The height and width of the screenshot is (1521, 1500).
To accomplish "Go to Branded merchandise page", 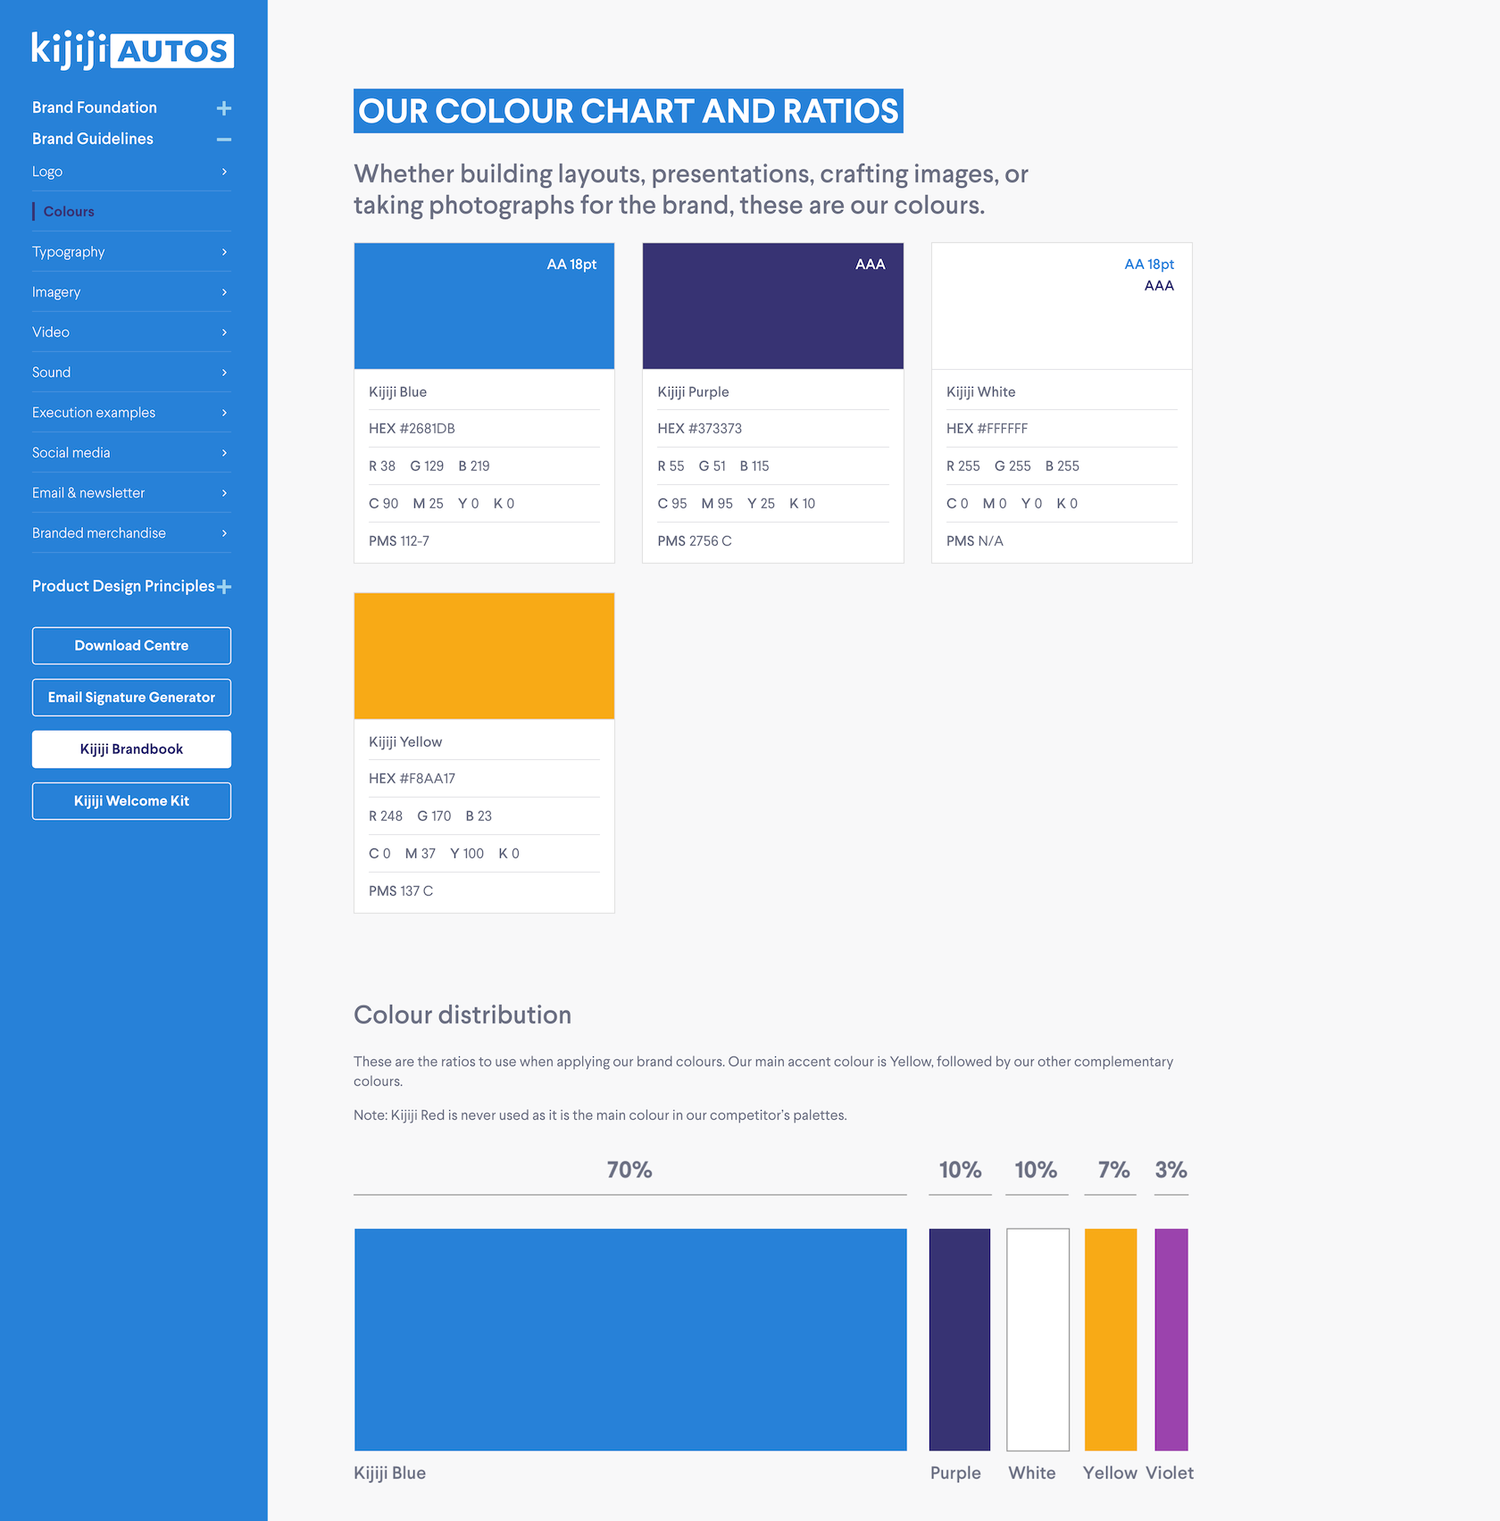I will [x=99, y=533].
